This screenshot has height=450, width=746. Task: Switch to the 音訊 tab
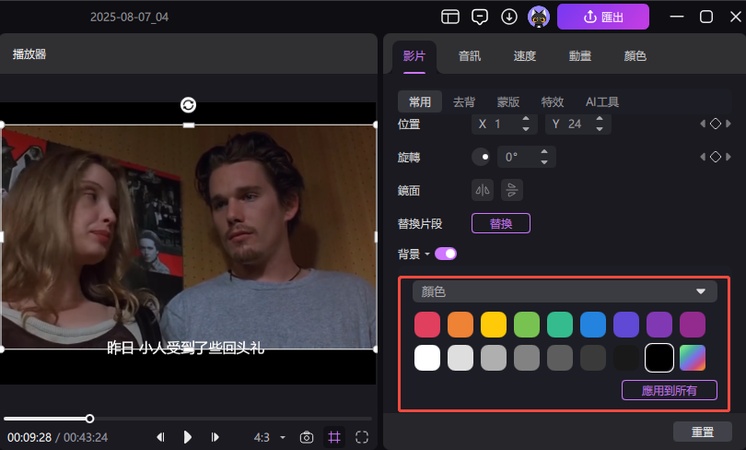pos(469,56)
